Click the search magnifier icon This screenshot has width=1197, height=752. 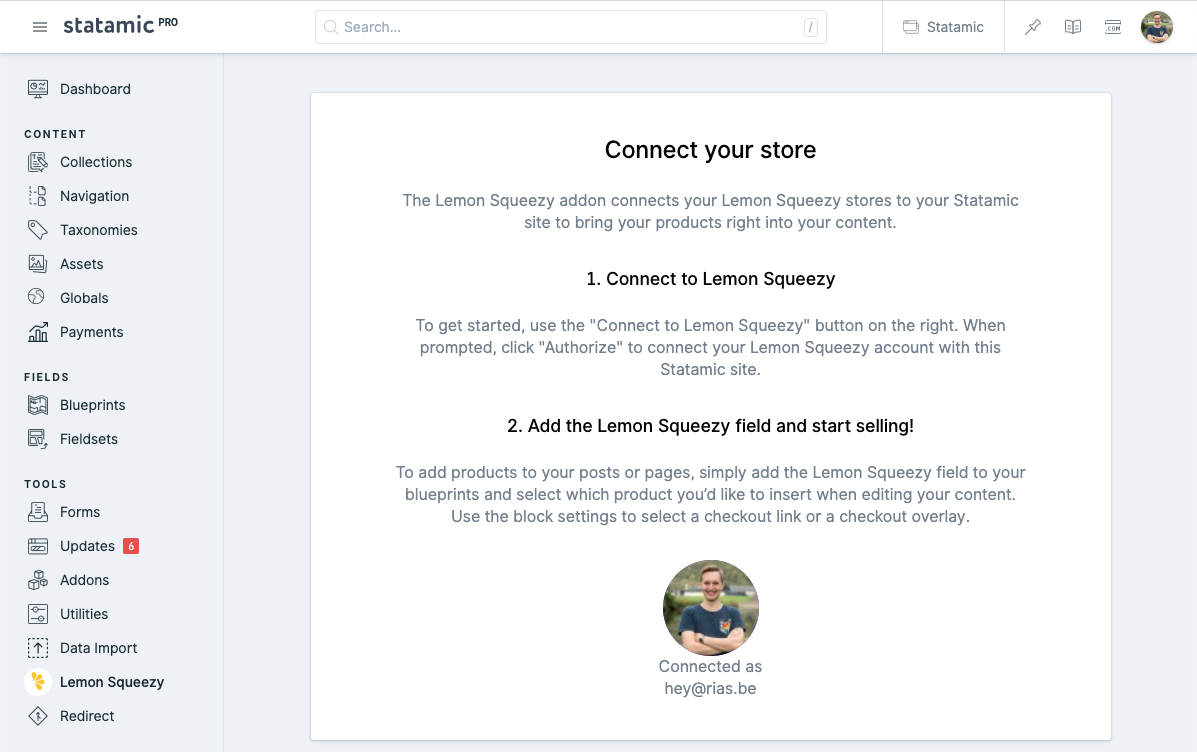pos(331,27)
